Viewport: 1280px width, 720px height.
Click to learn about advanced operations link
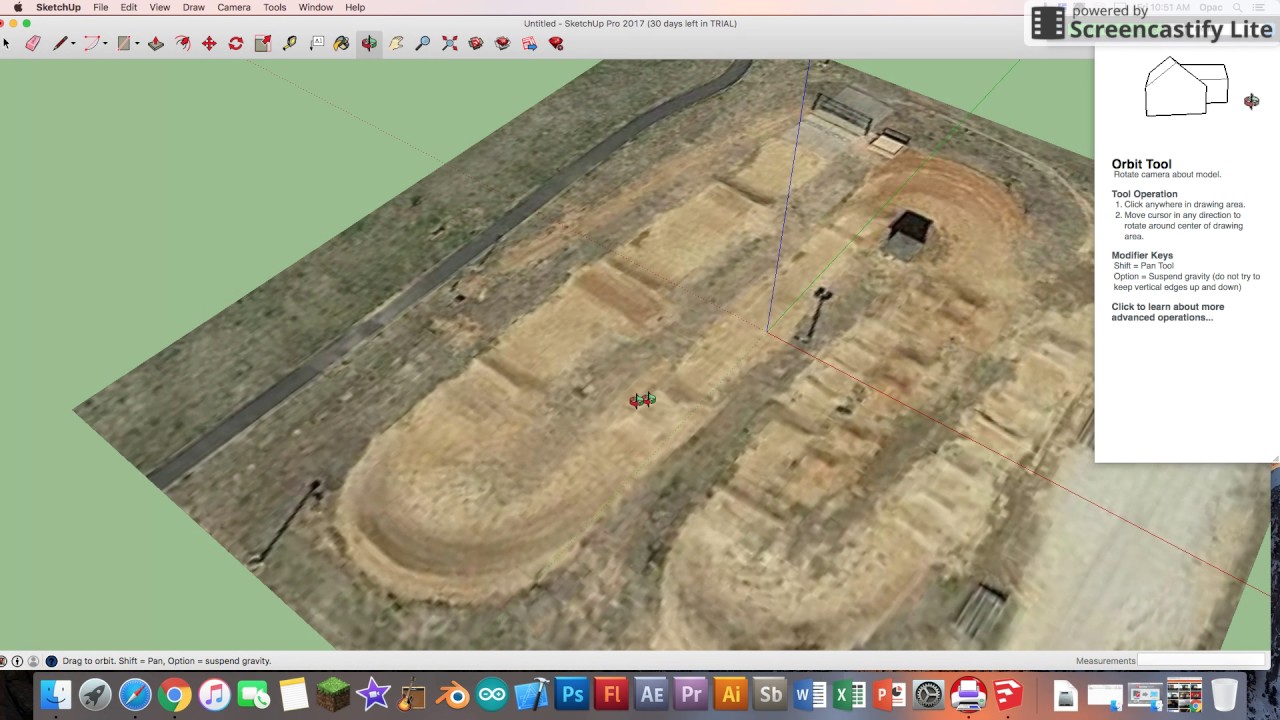1168,312
